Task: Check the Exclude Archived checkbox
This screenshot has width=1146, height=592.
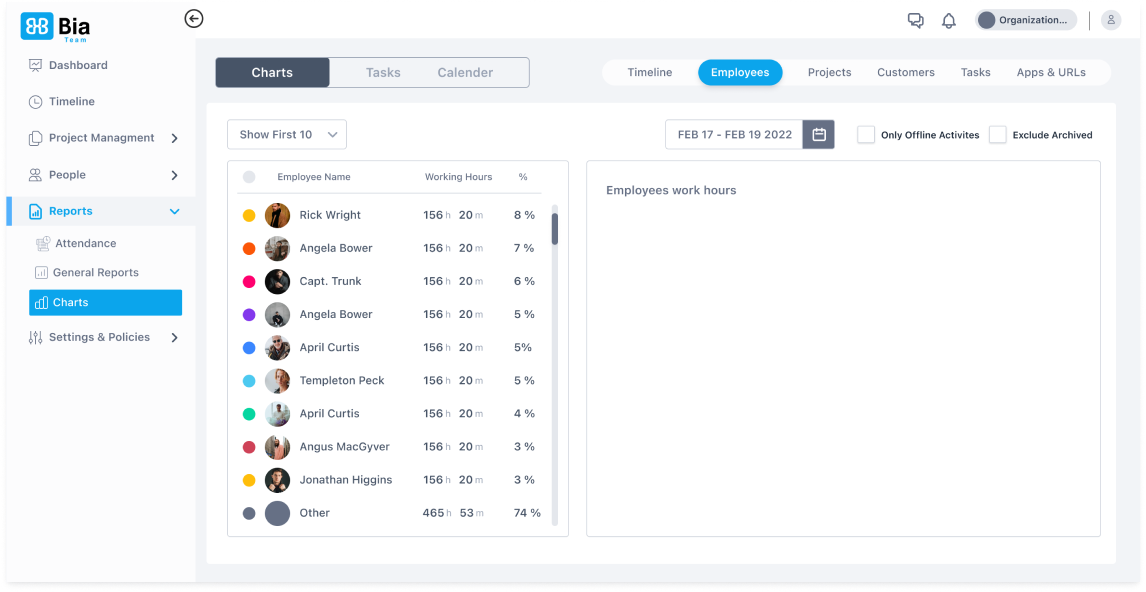Action: 997,135
